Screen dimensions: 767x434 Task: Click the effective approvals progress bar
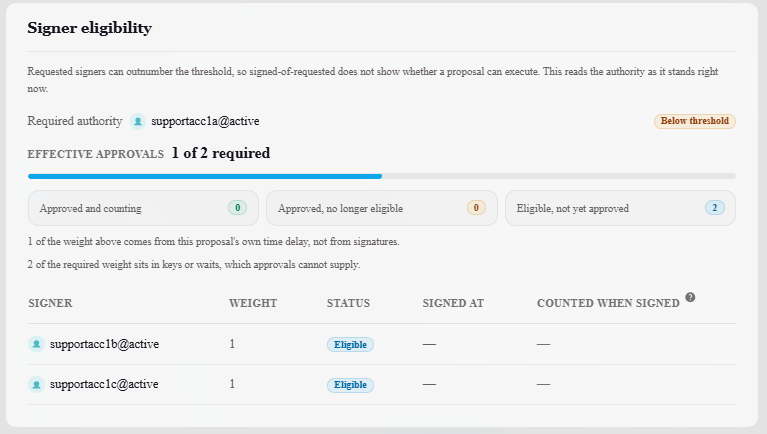tap(382, 176)
